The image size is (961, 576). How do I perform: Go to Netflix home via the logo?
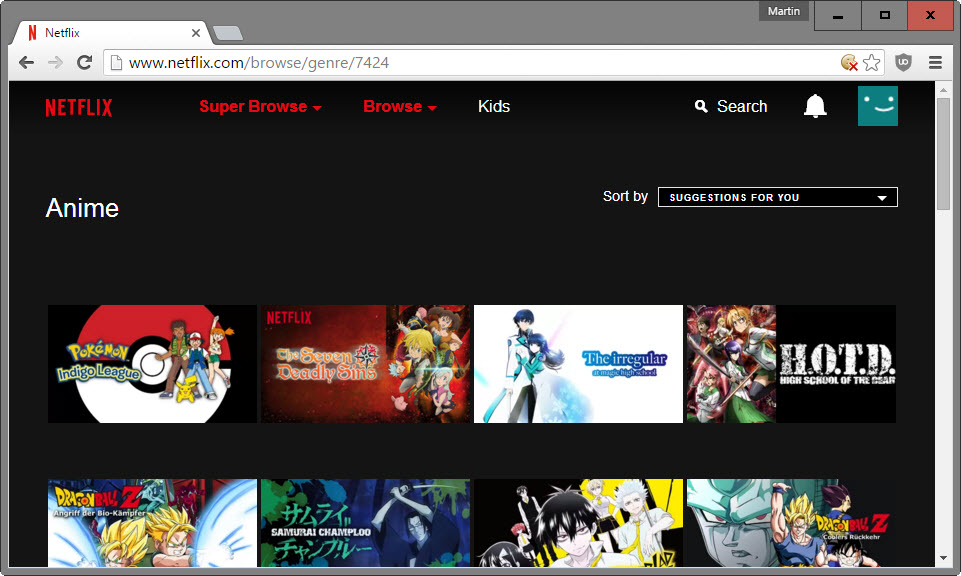click(79, 108)
